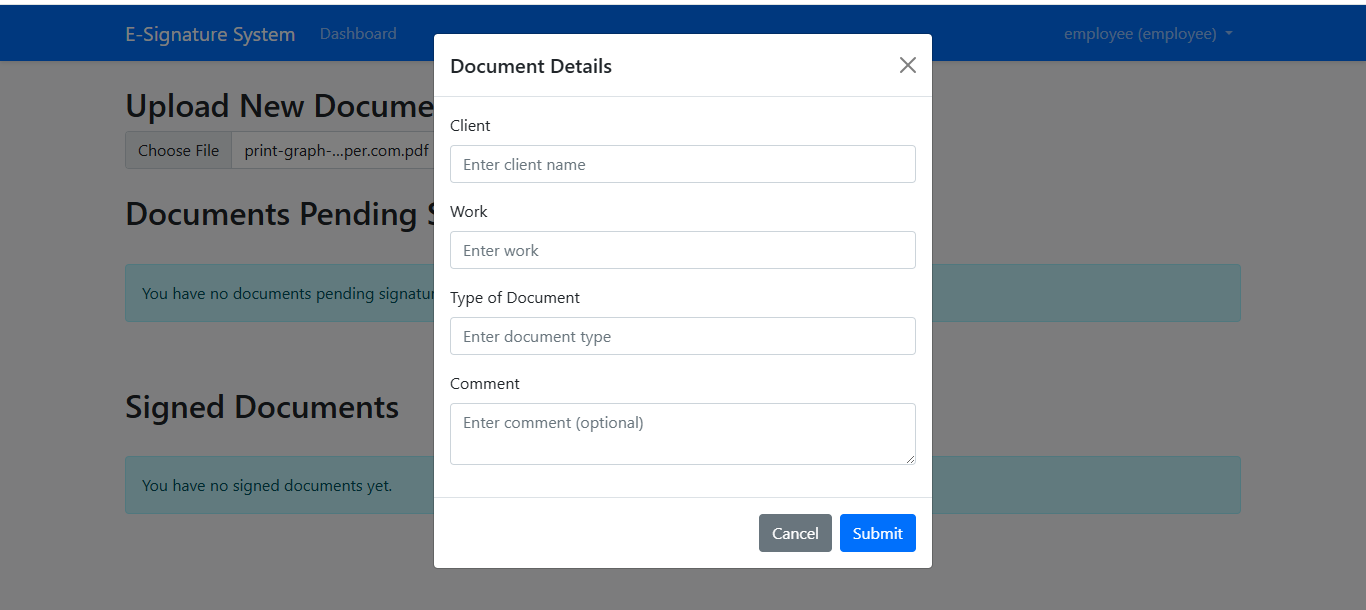This screenshot has width=1366, height=610.
Task: Submit the document details
Action: click(878, 533)
